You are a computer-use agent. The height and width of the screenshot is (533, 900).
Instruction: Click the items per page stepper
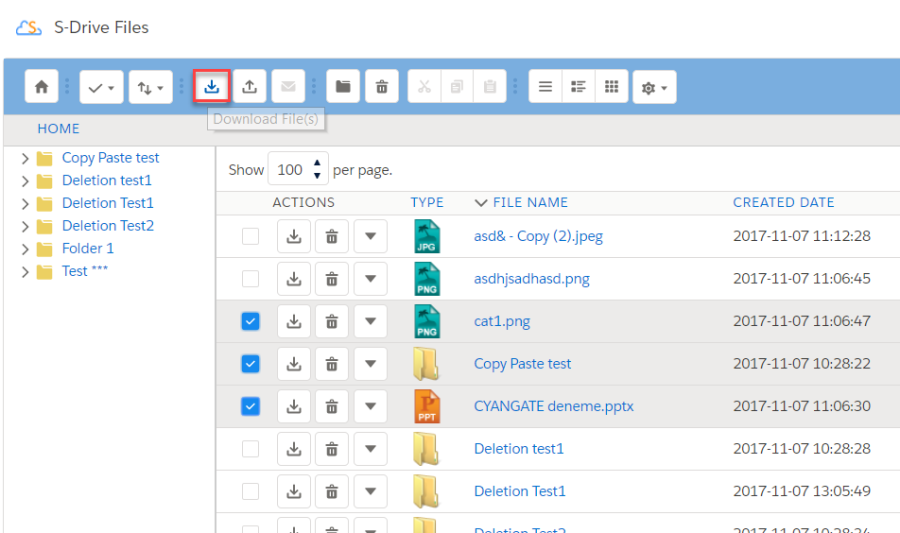tap(318, 169)
